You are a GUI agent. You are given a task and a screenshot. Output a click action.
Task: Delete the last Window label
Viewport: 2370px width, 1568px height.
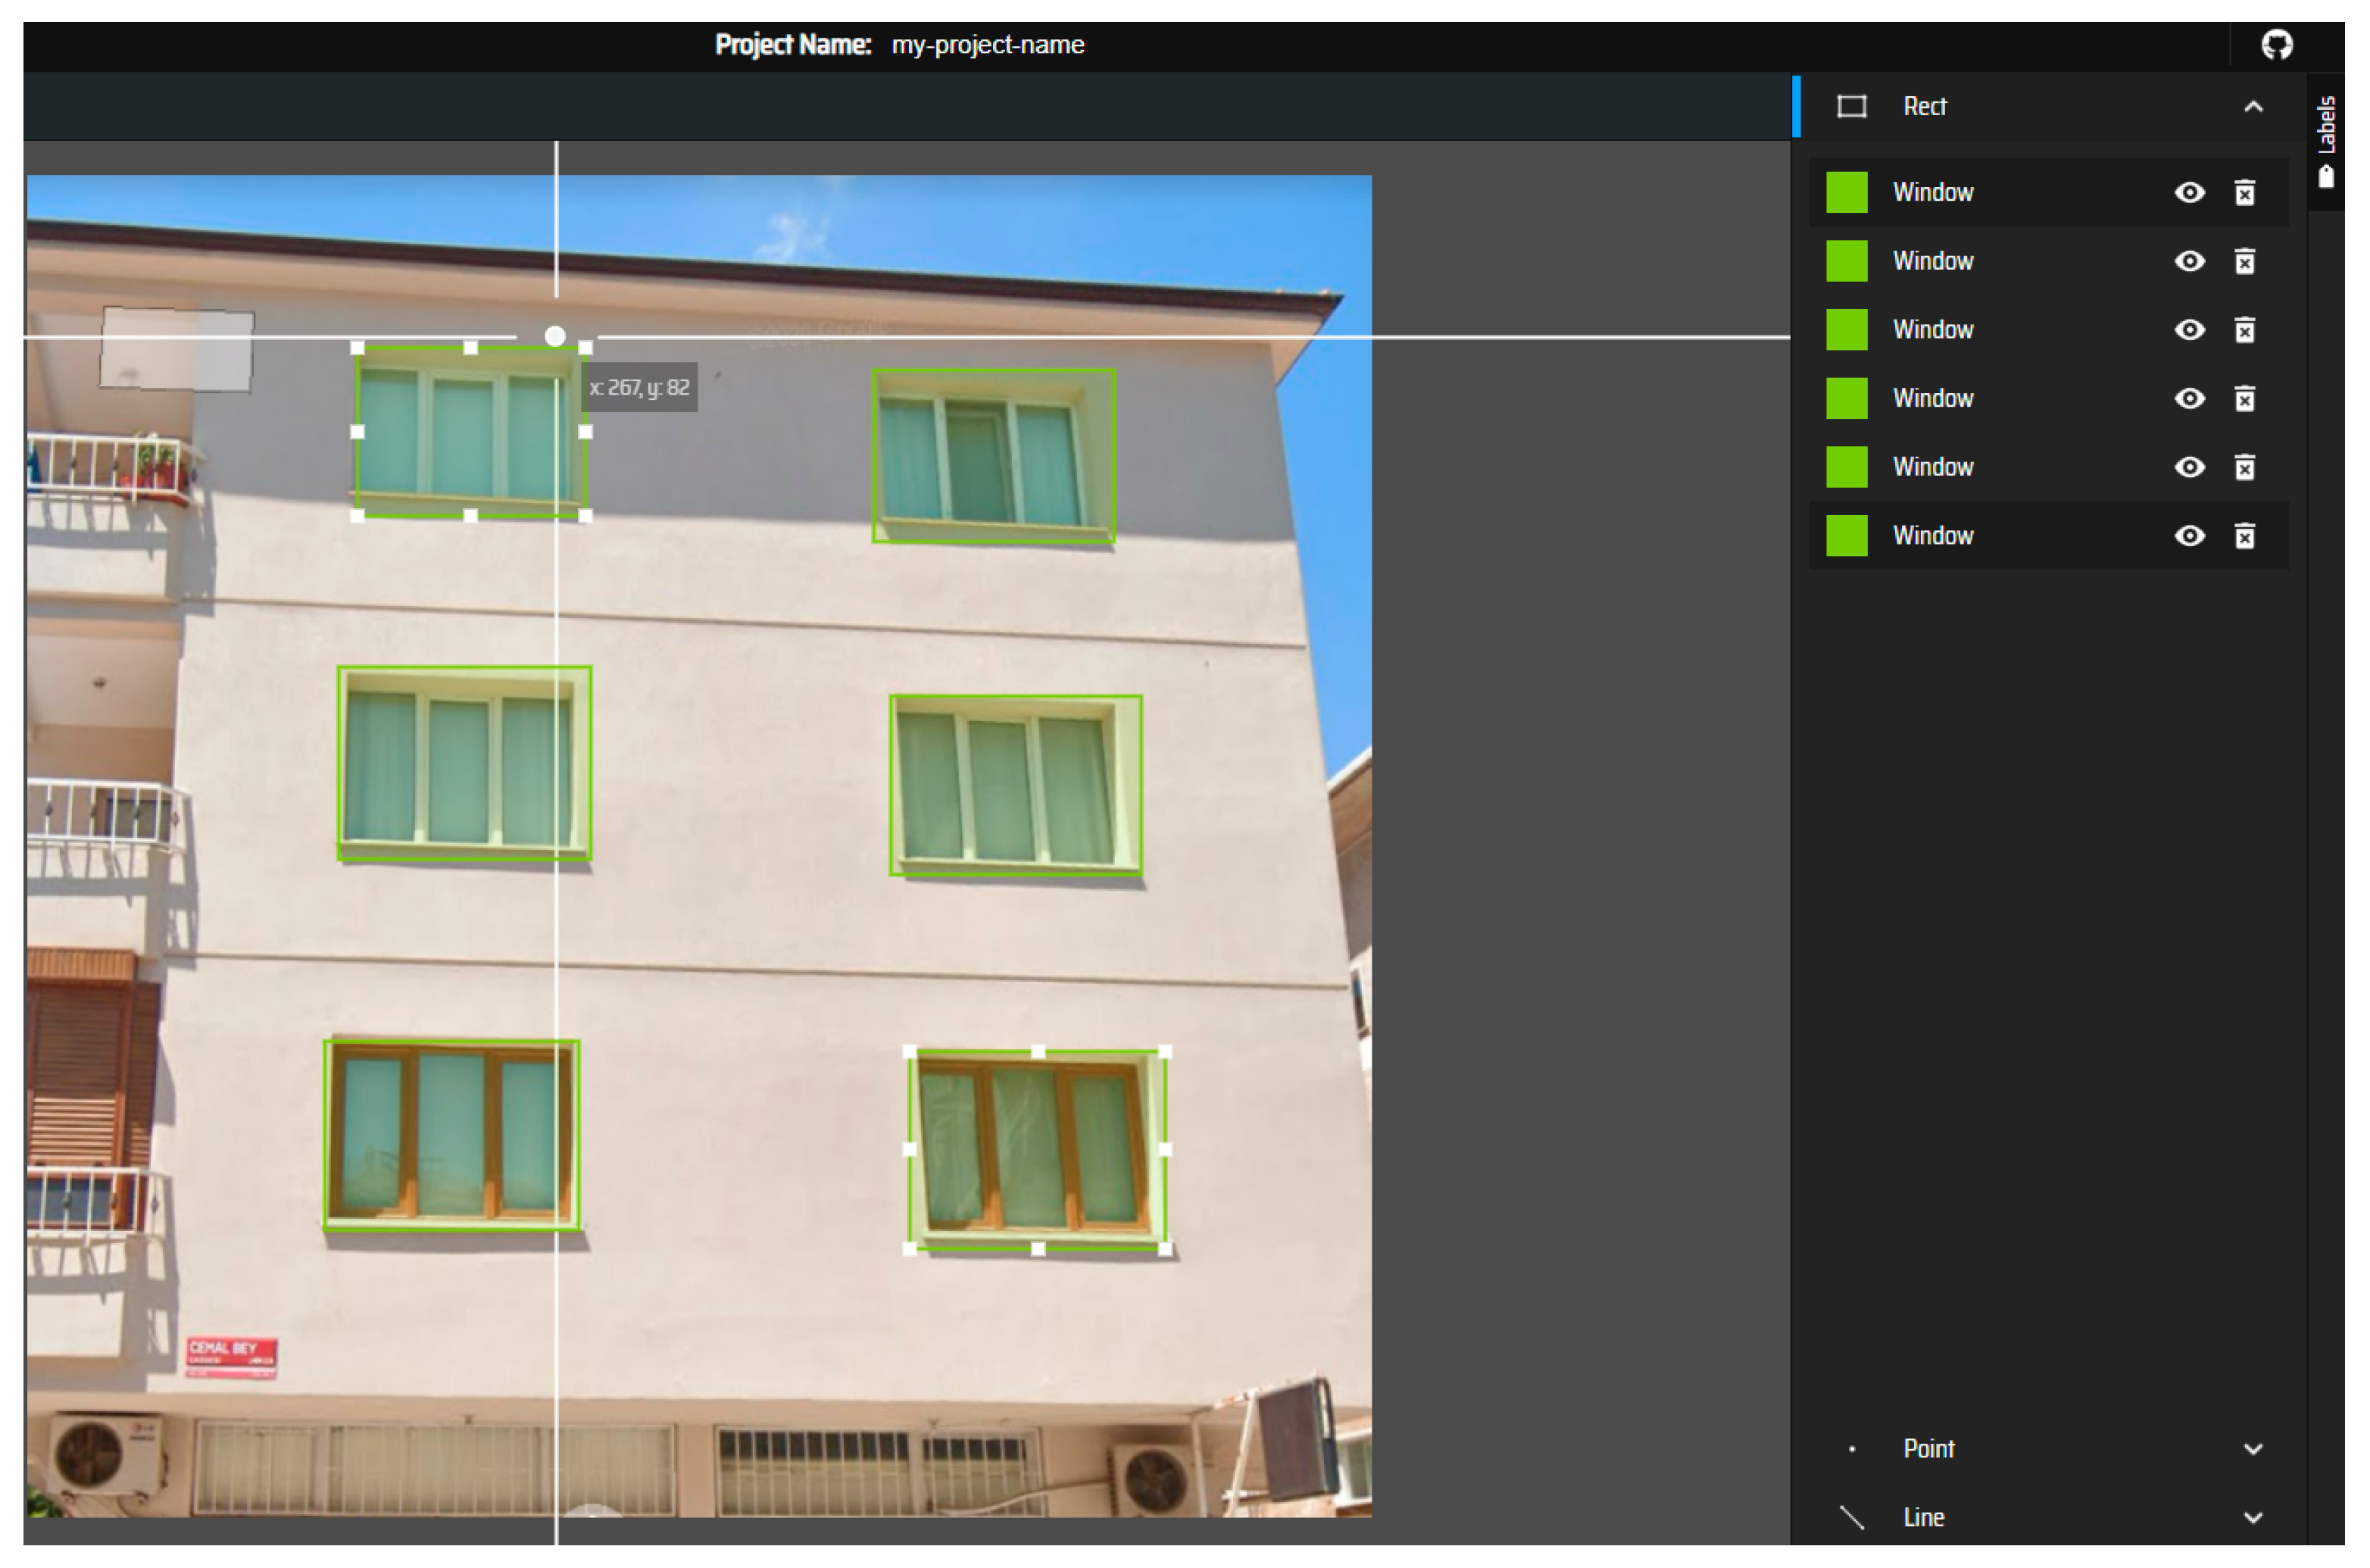pos(2244,536)
